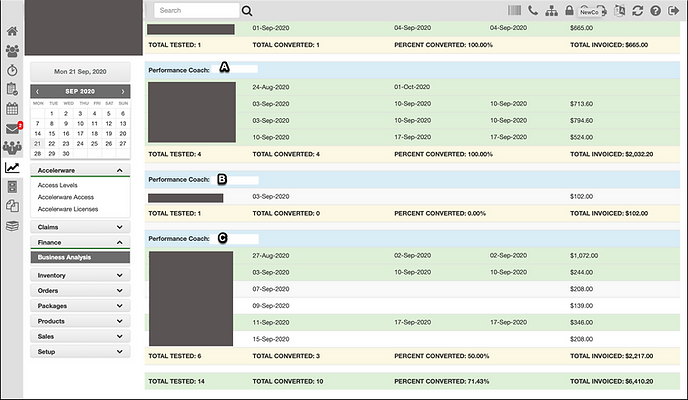Click the logout arrow icon
The height and width of the screenshot is (400, 688).
(673, 10)
